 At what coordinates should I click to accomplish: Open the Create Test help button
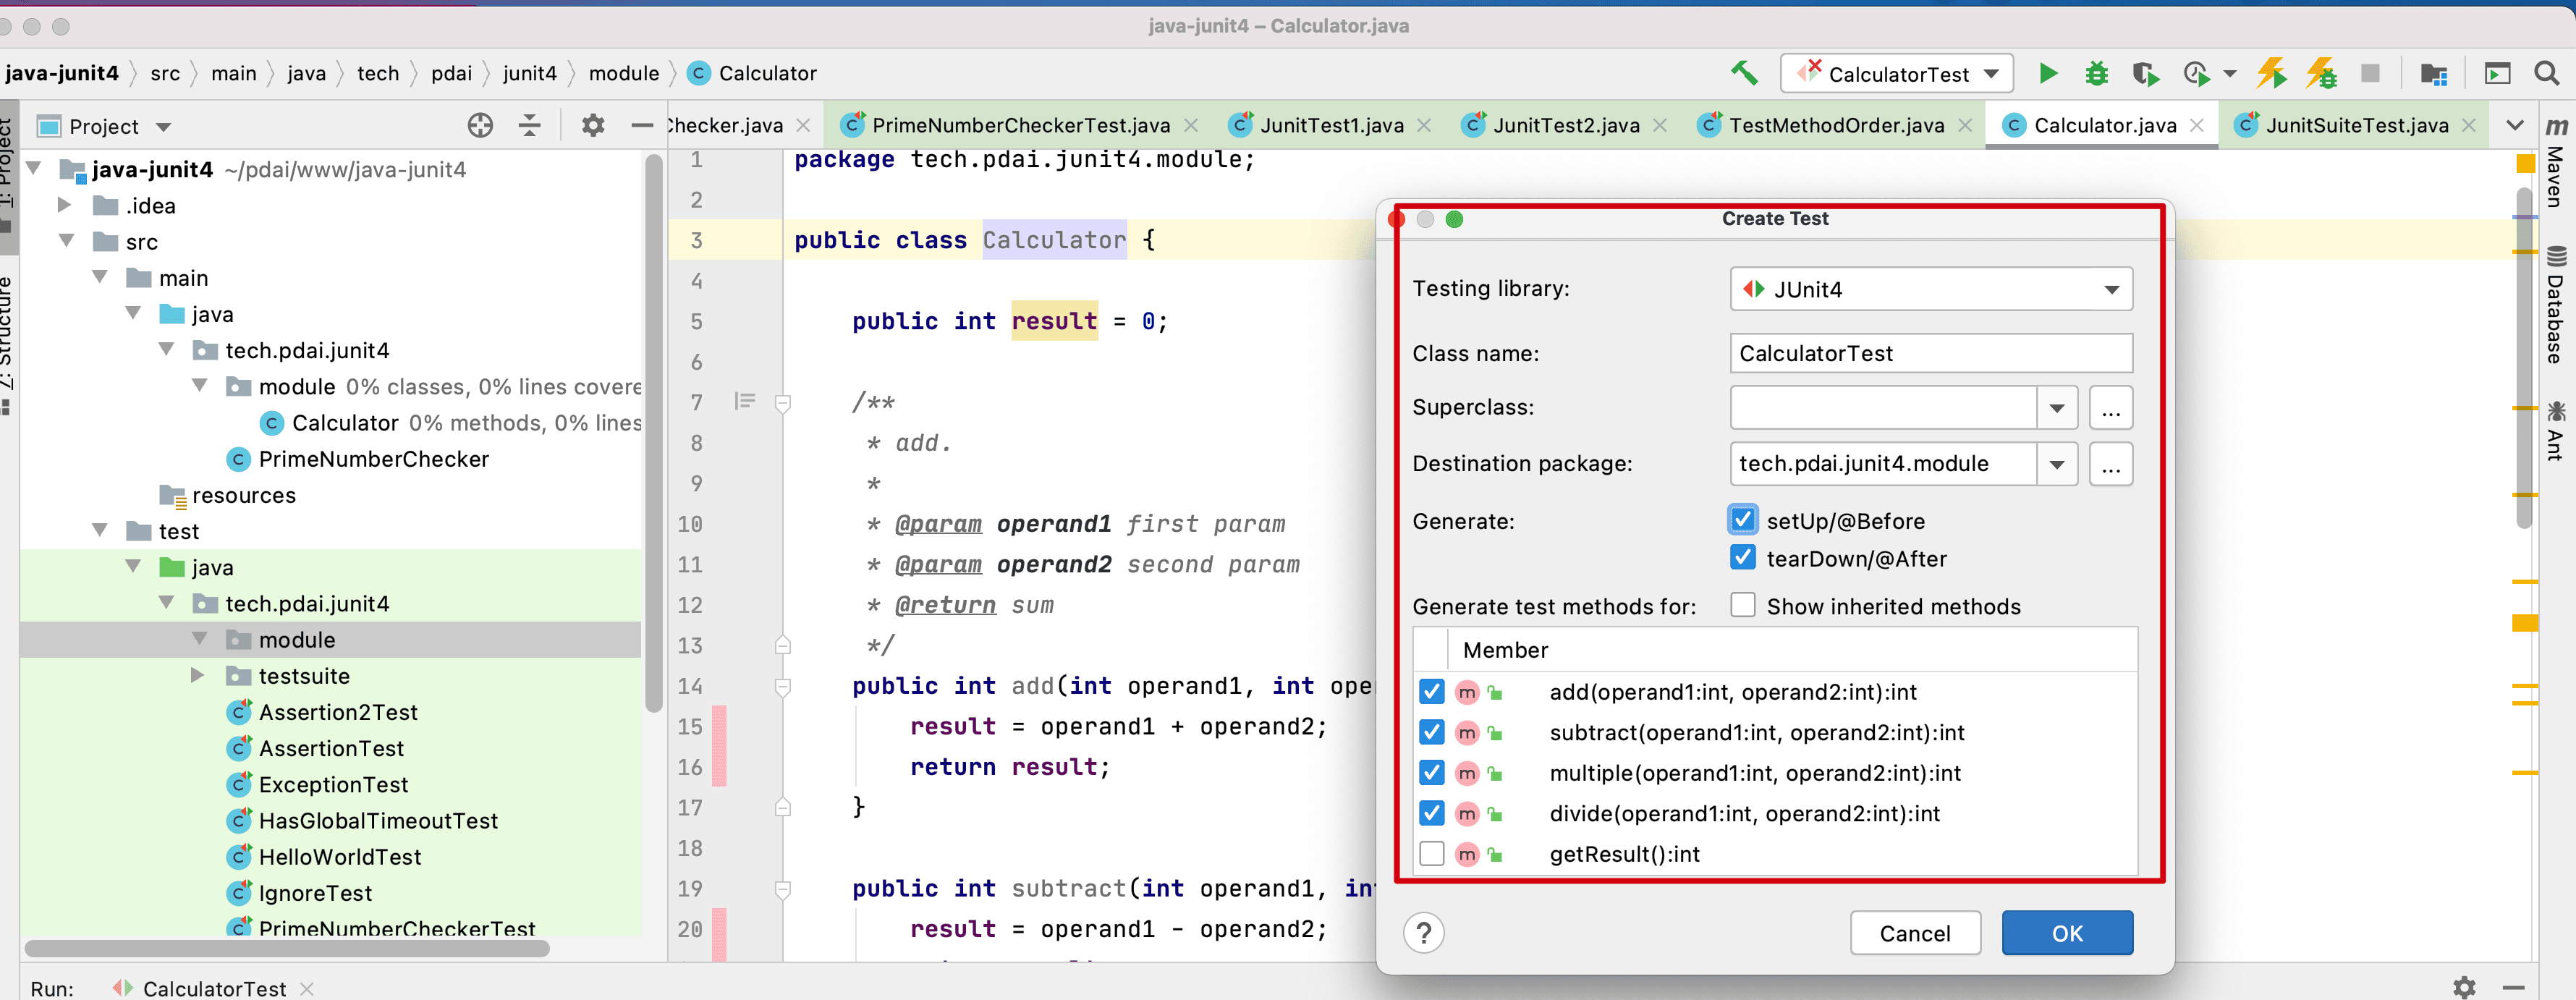coord(1423,933)
